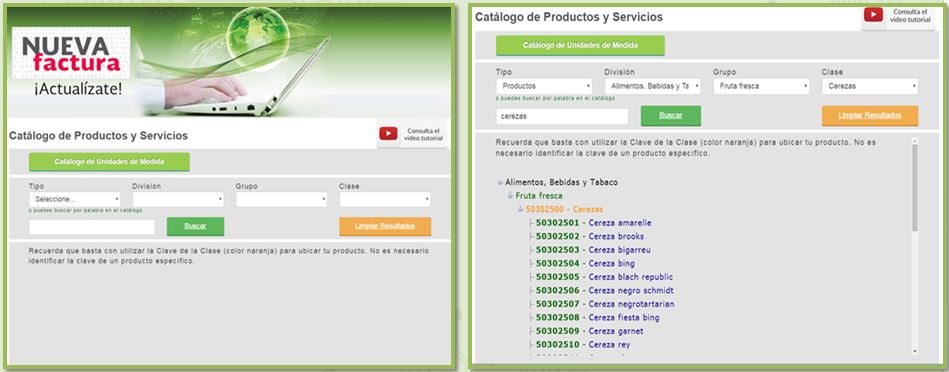Click the search field containing cerezas

pyautogui.click(x=562, y=116)
